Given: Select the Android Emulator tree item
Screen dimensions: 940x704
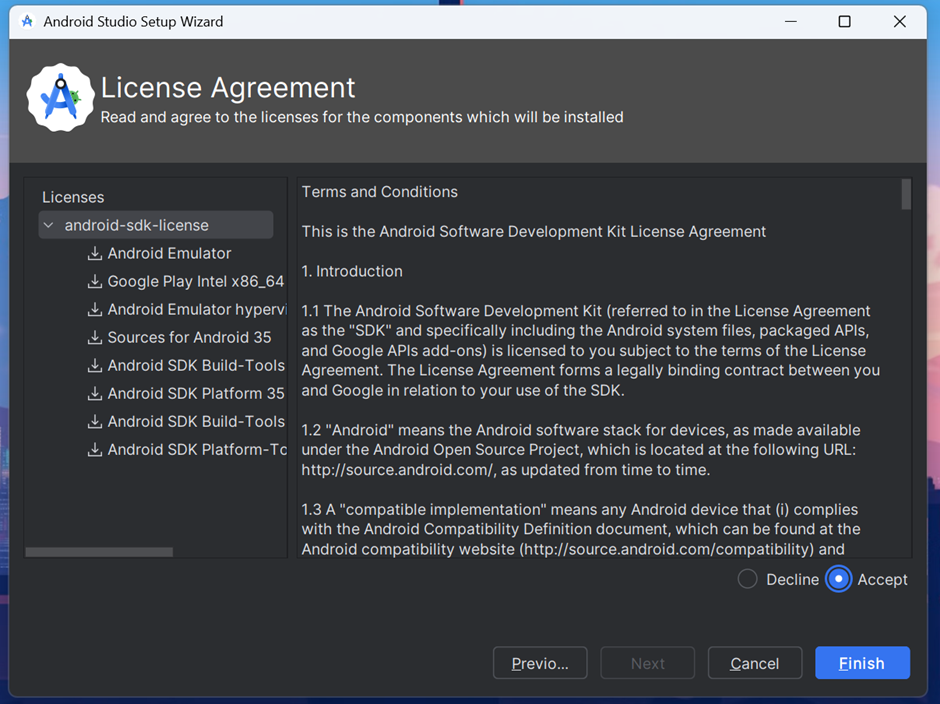Looking at the screenshot, I should 169,254.
